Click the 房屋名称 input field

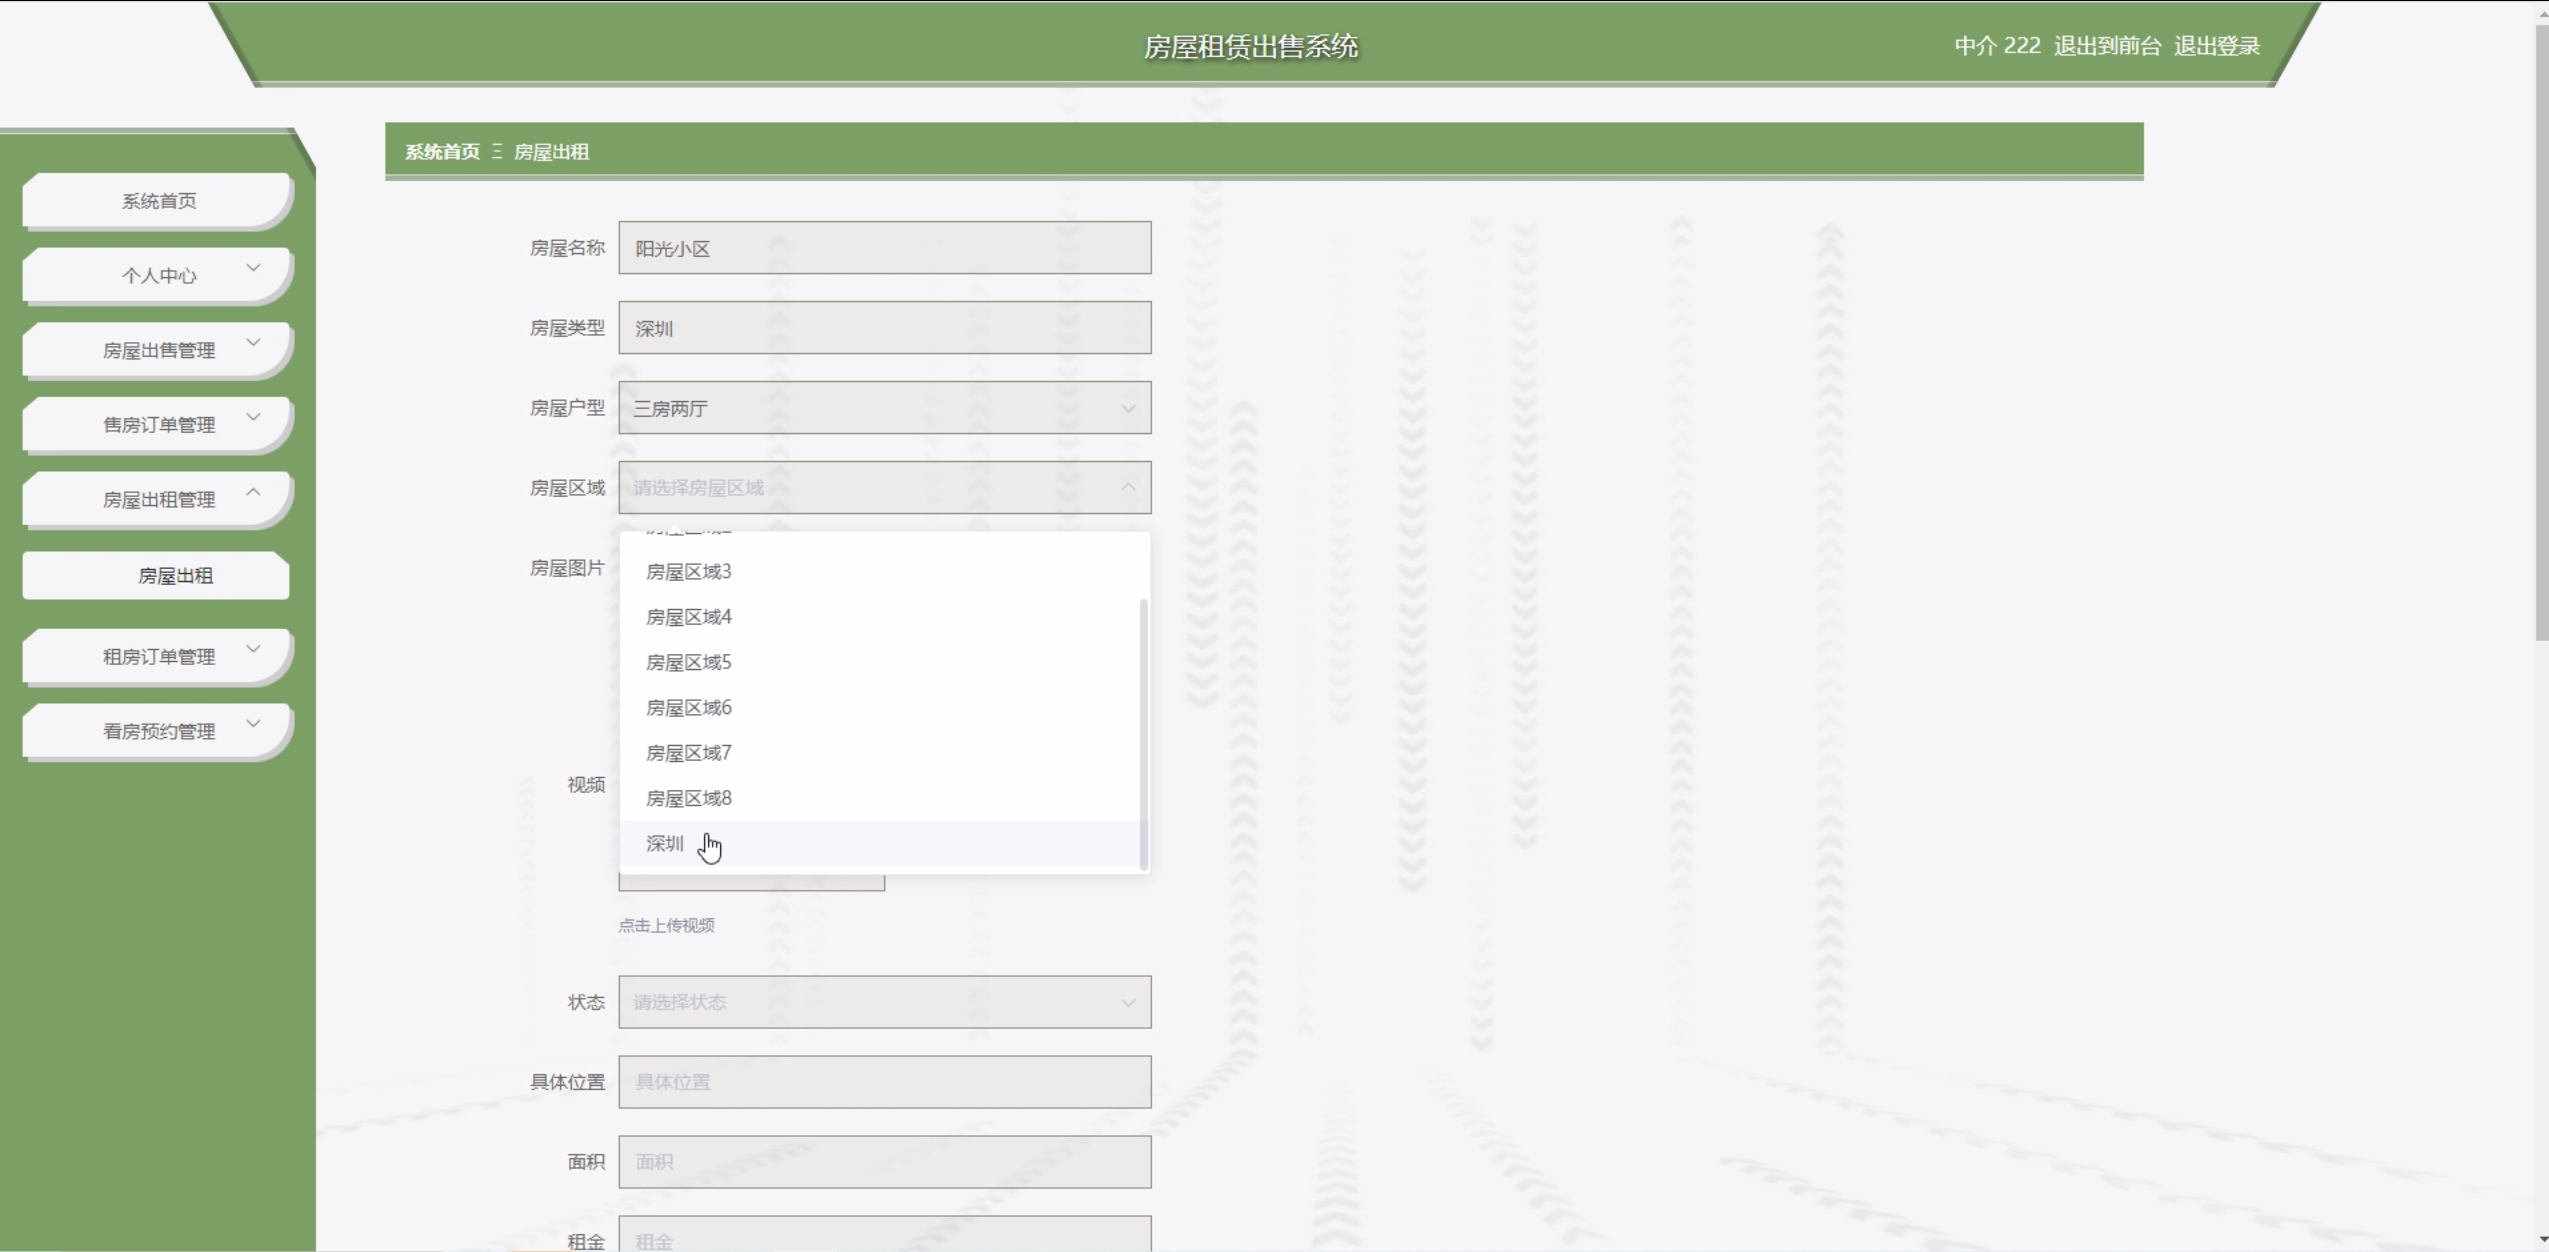point(884,248)
